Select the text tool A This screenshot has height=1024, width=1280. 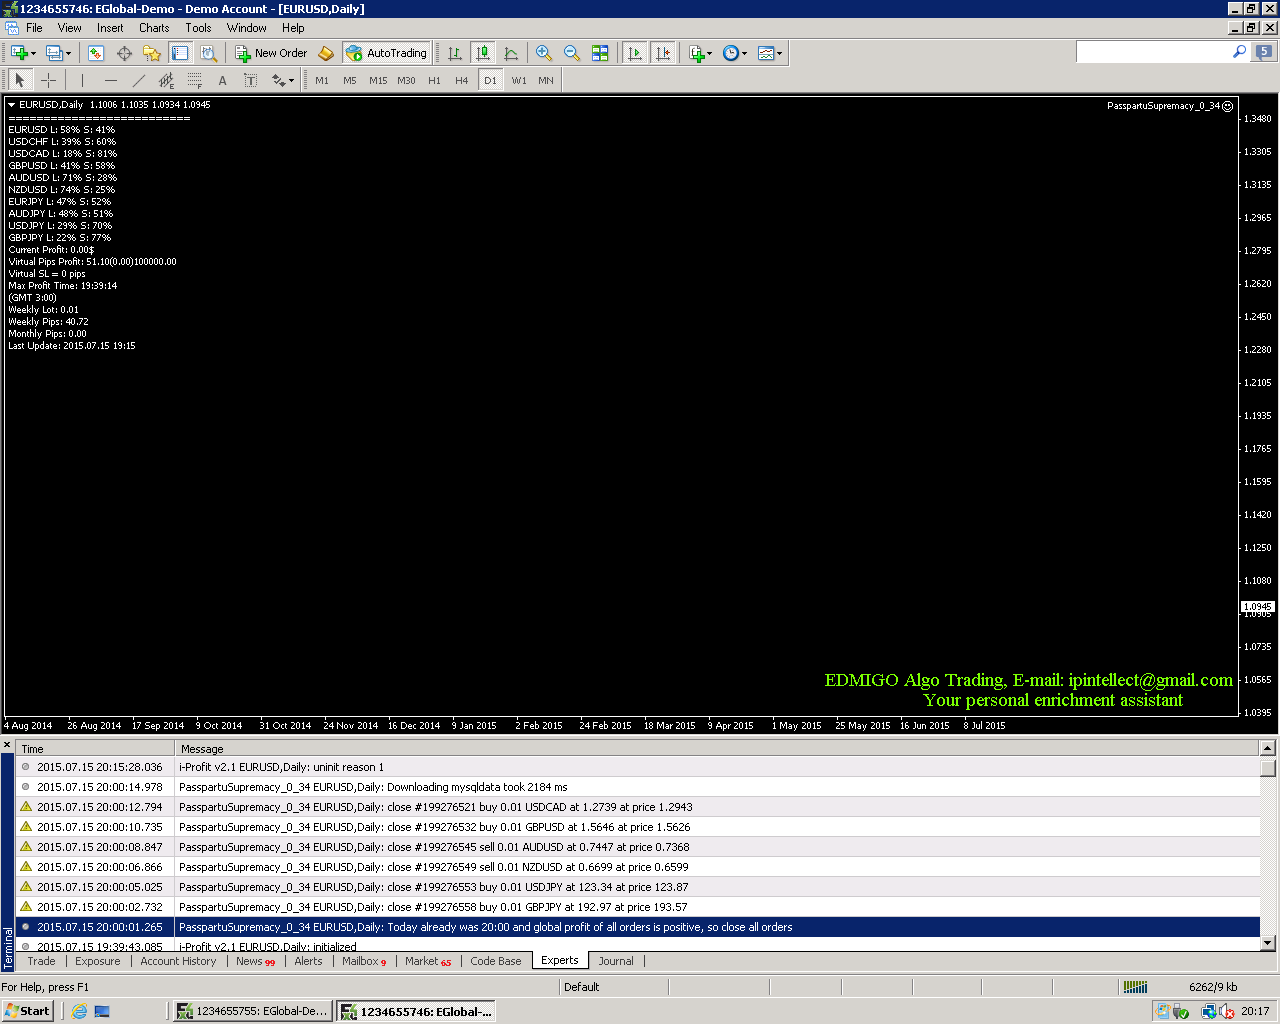[x=222, y=80]
